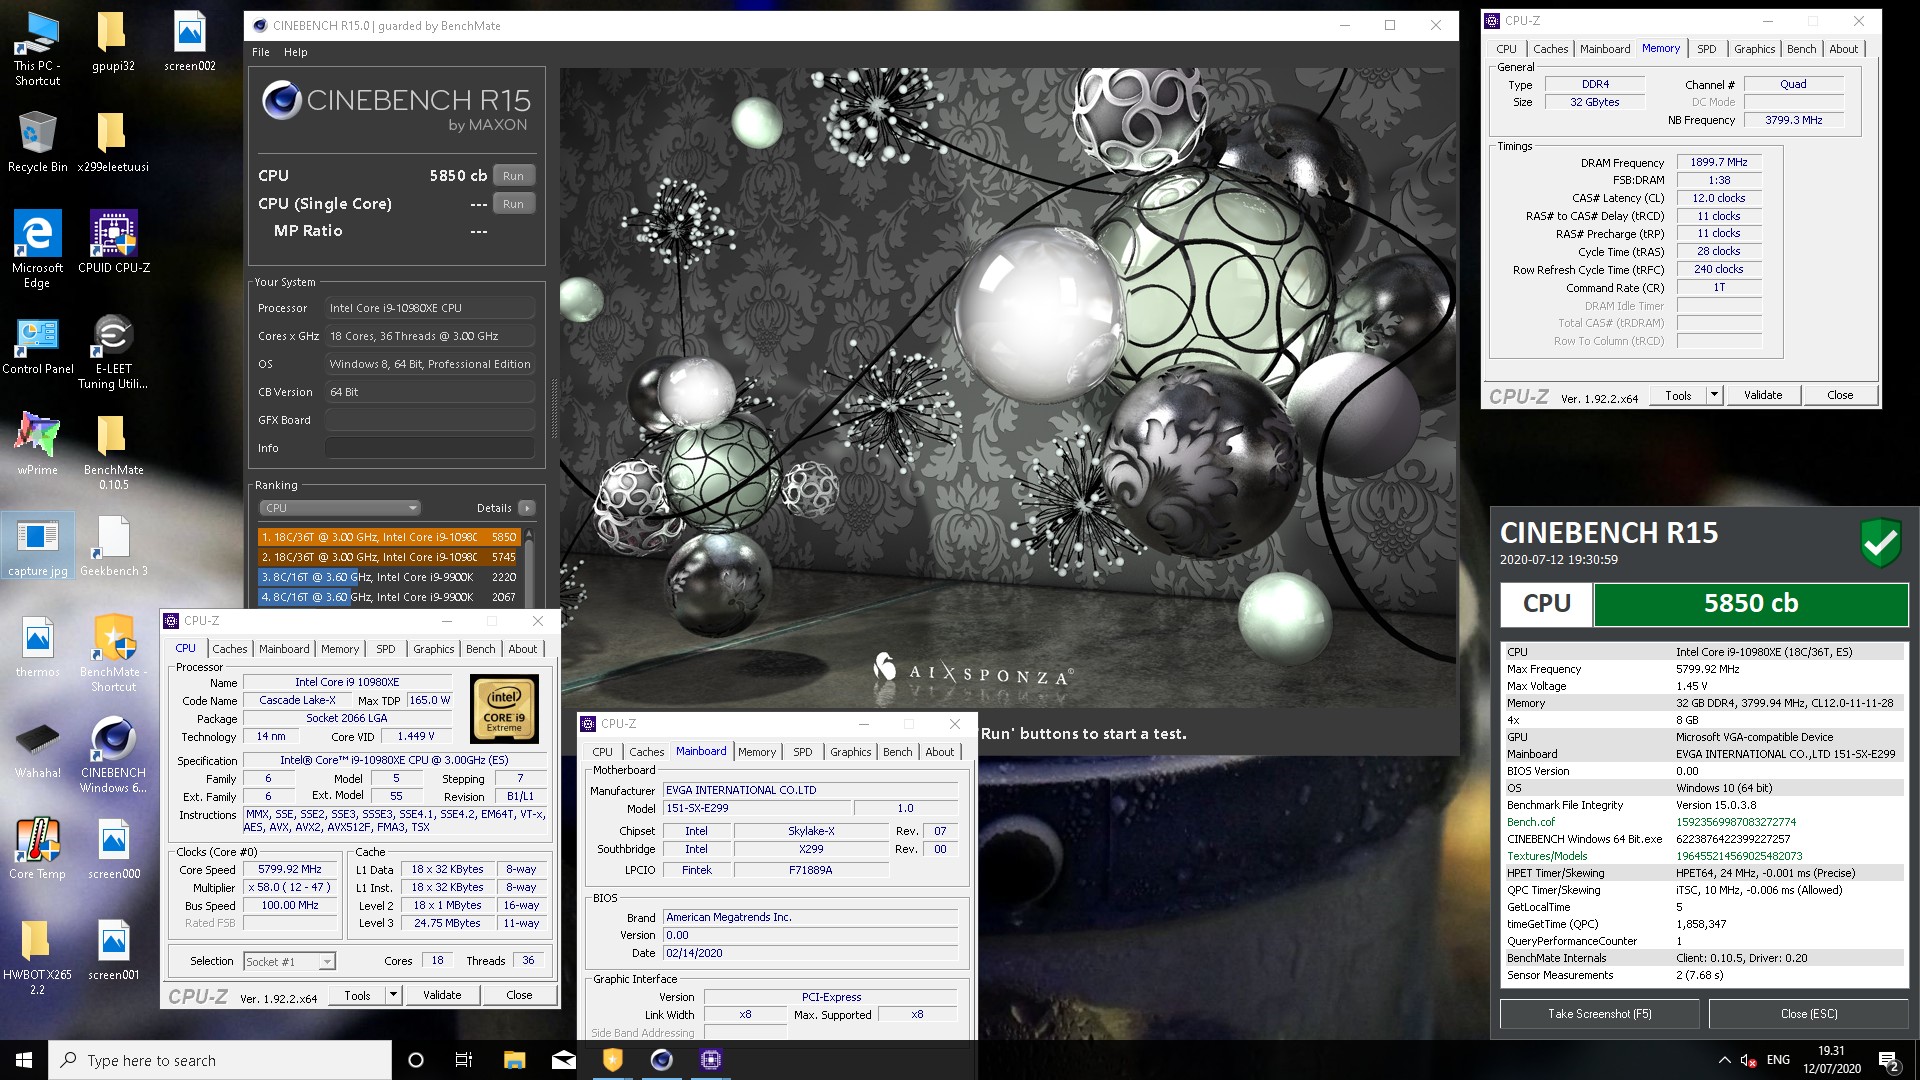The height and width of the screenshot is (1080, 1920).
Task: Click Close in bottom-left CPU-Z window
Action: [x=519, y=995]
